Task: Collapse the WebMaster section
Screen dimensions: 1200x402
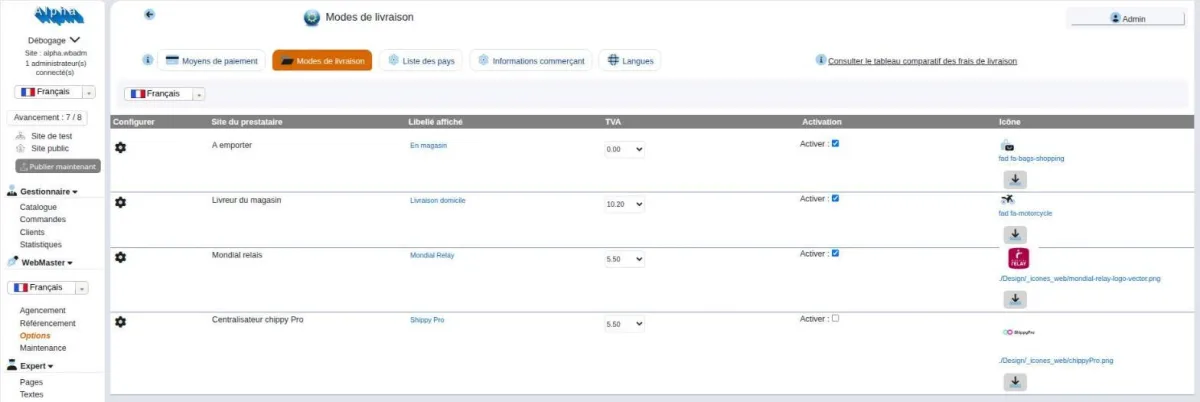Action: [47, 263]
